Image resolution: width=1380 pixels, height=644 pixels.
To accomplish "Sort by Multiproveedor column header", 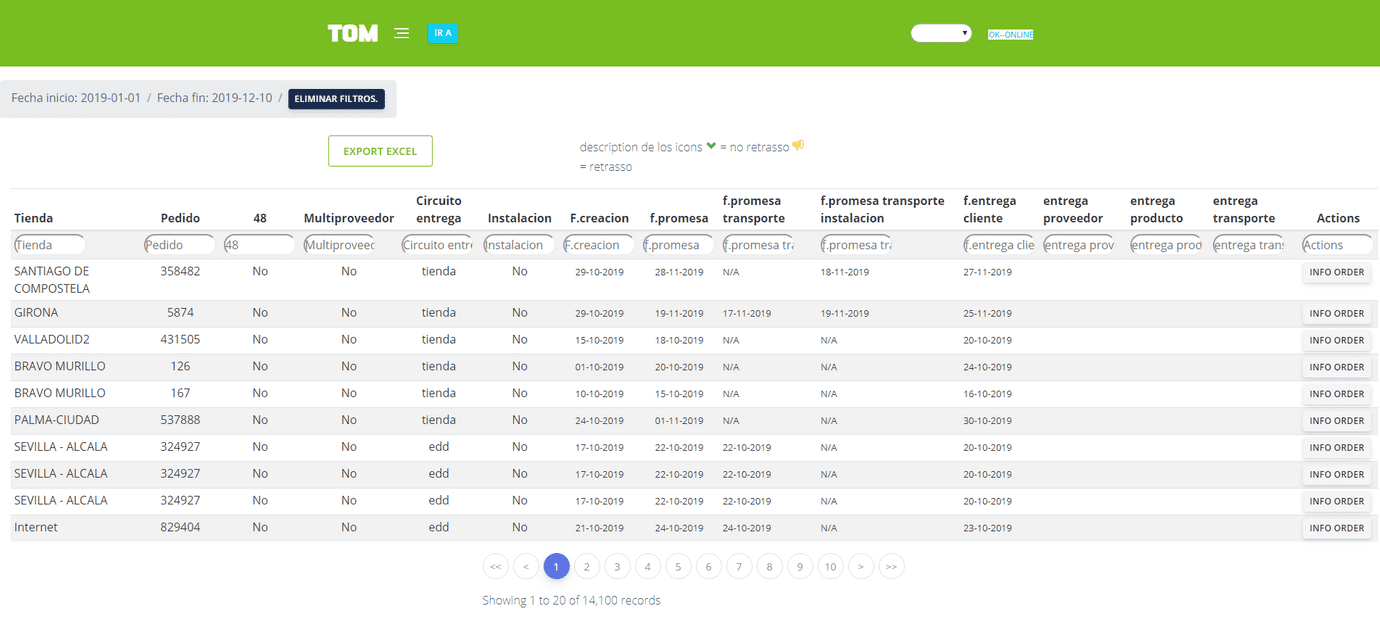I will click(x=349, y=218).
